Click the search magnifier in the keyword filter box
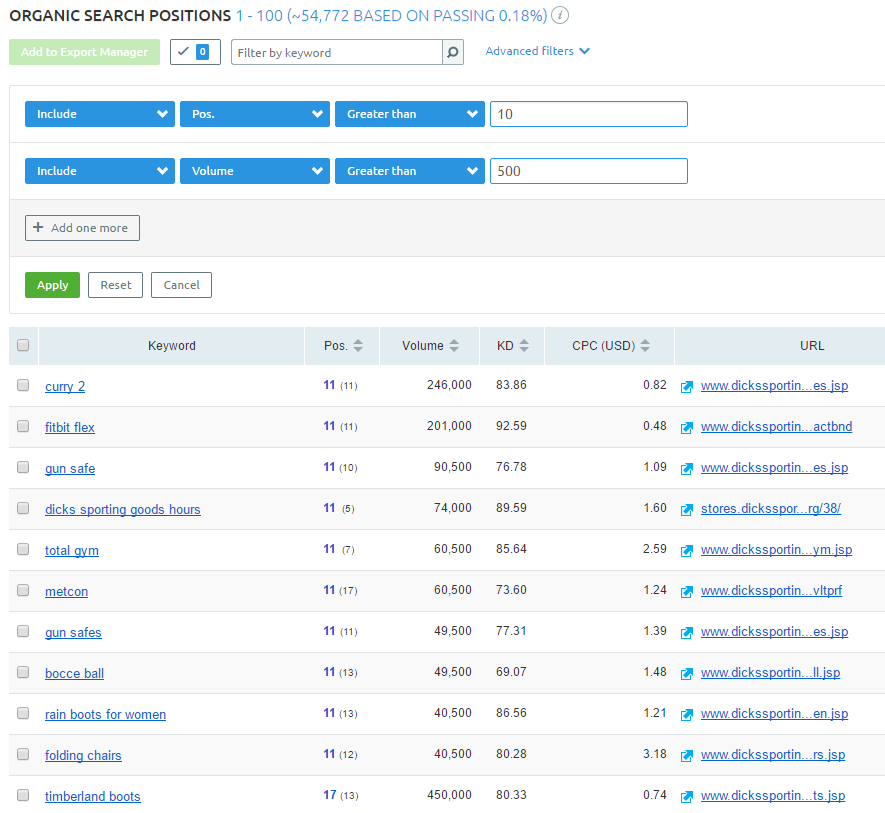This screenshot has width=885, height=813. pos(452,51)
